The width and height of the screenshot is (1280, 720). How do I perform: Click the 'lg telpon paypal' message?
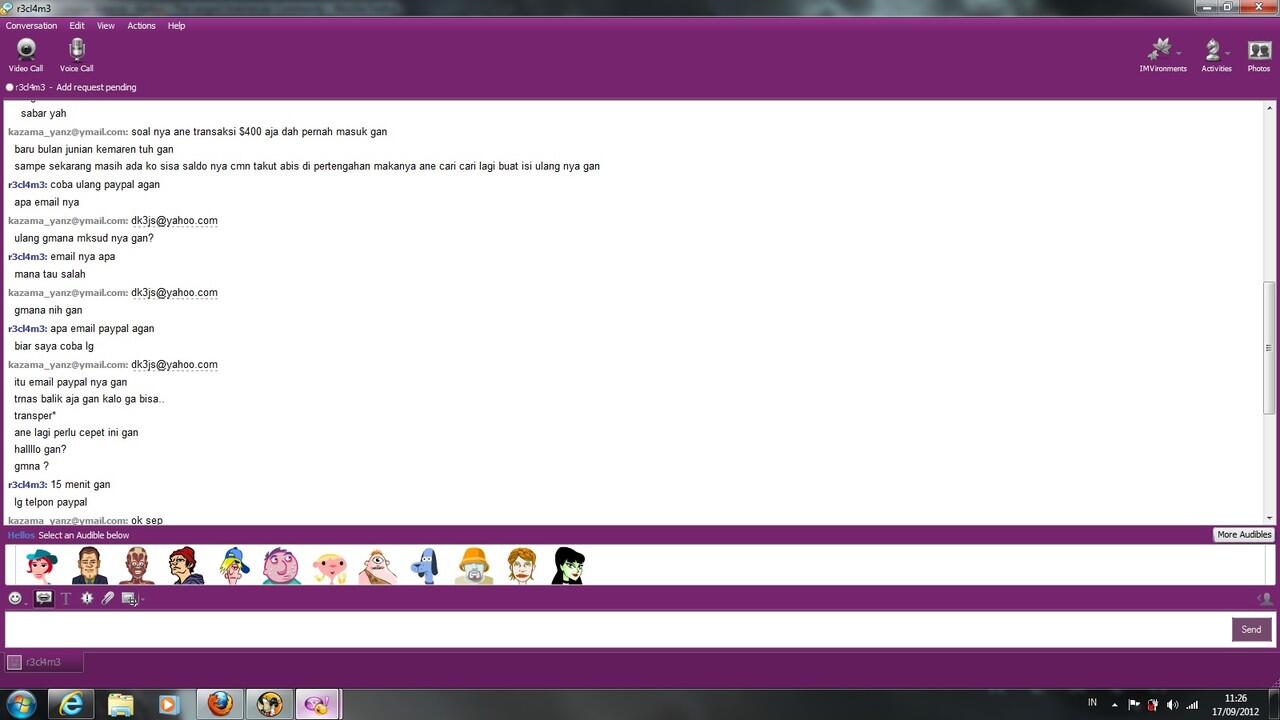coord(51,503)
